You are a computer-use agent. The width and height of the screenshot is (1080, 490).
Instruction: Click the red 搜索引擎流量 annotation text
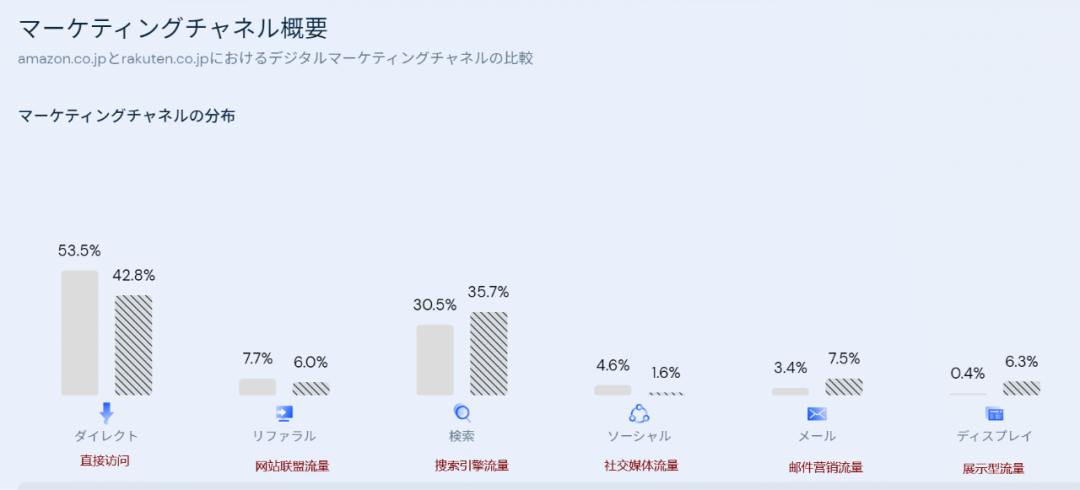[471, 465]
